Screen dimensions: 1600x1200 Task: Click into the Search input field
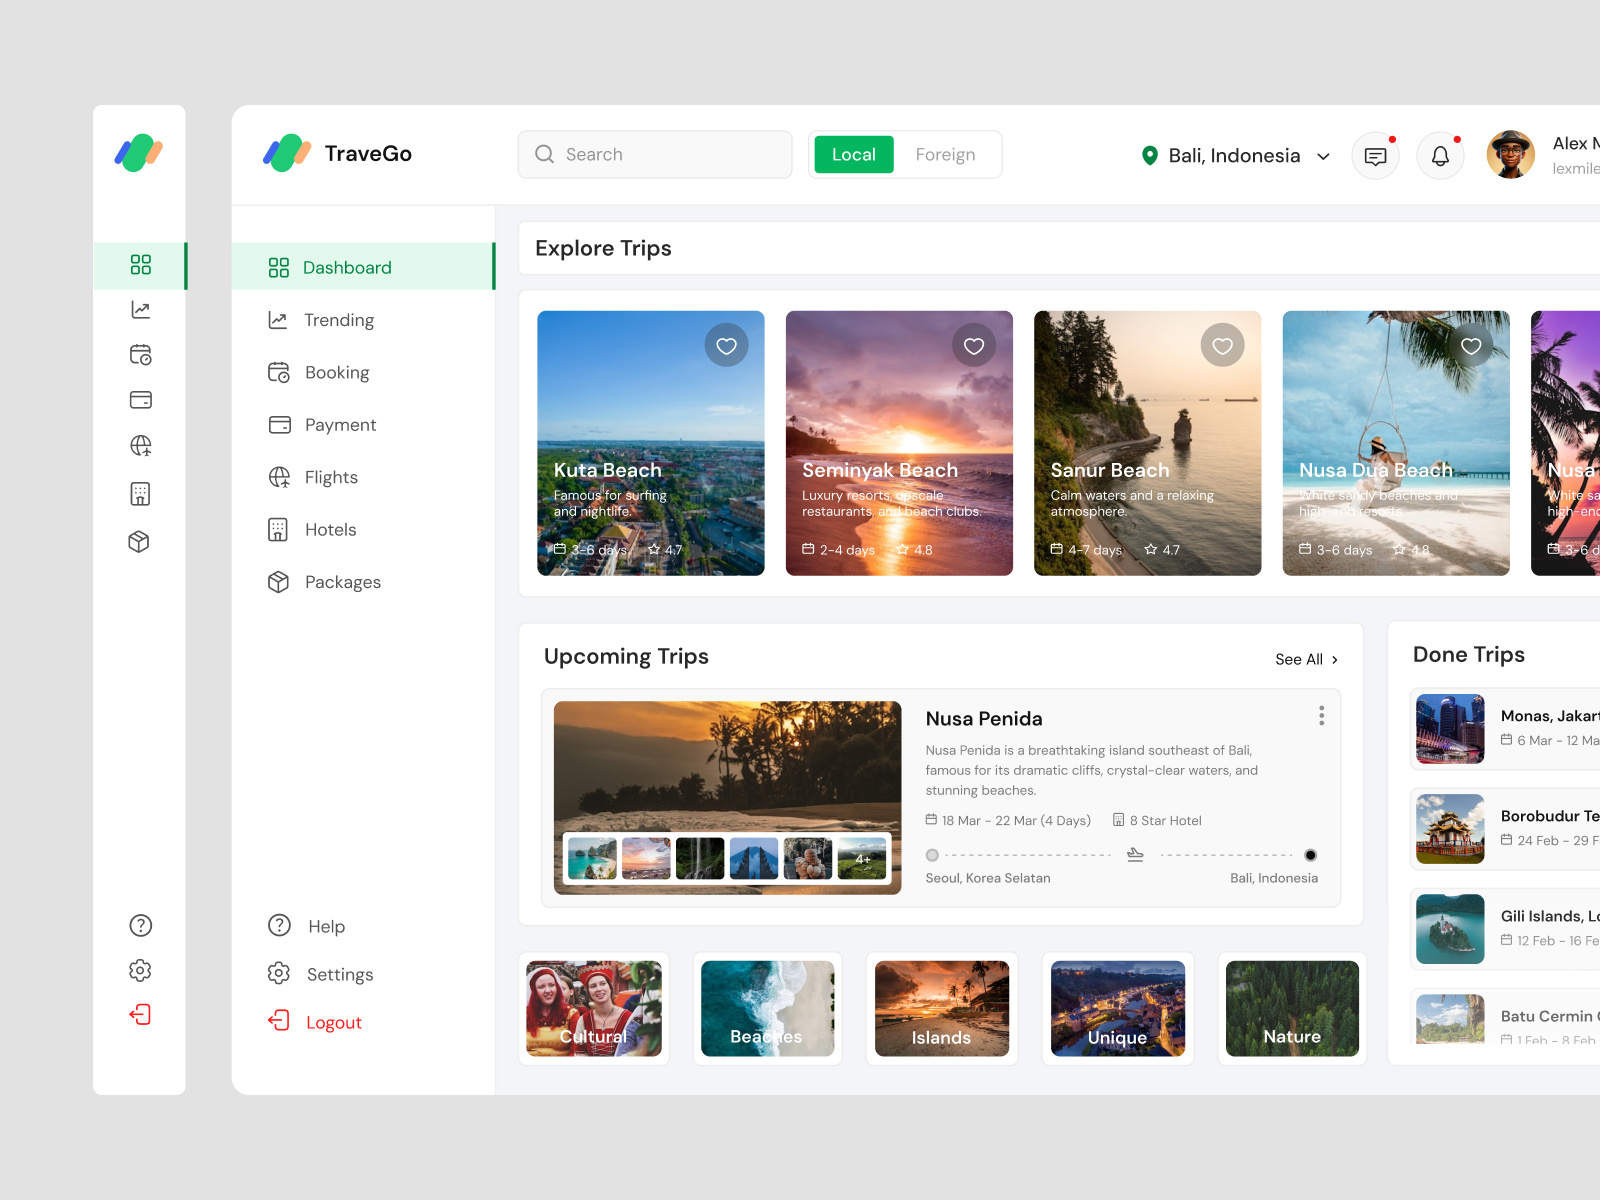pos(655,155)
